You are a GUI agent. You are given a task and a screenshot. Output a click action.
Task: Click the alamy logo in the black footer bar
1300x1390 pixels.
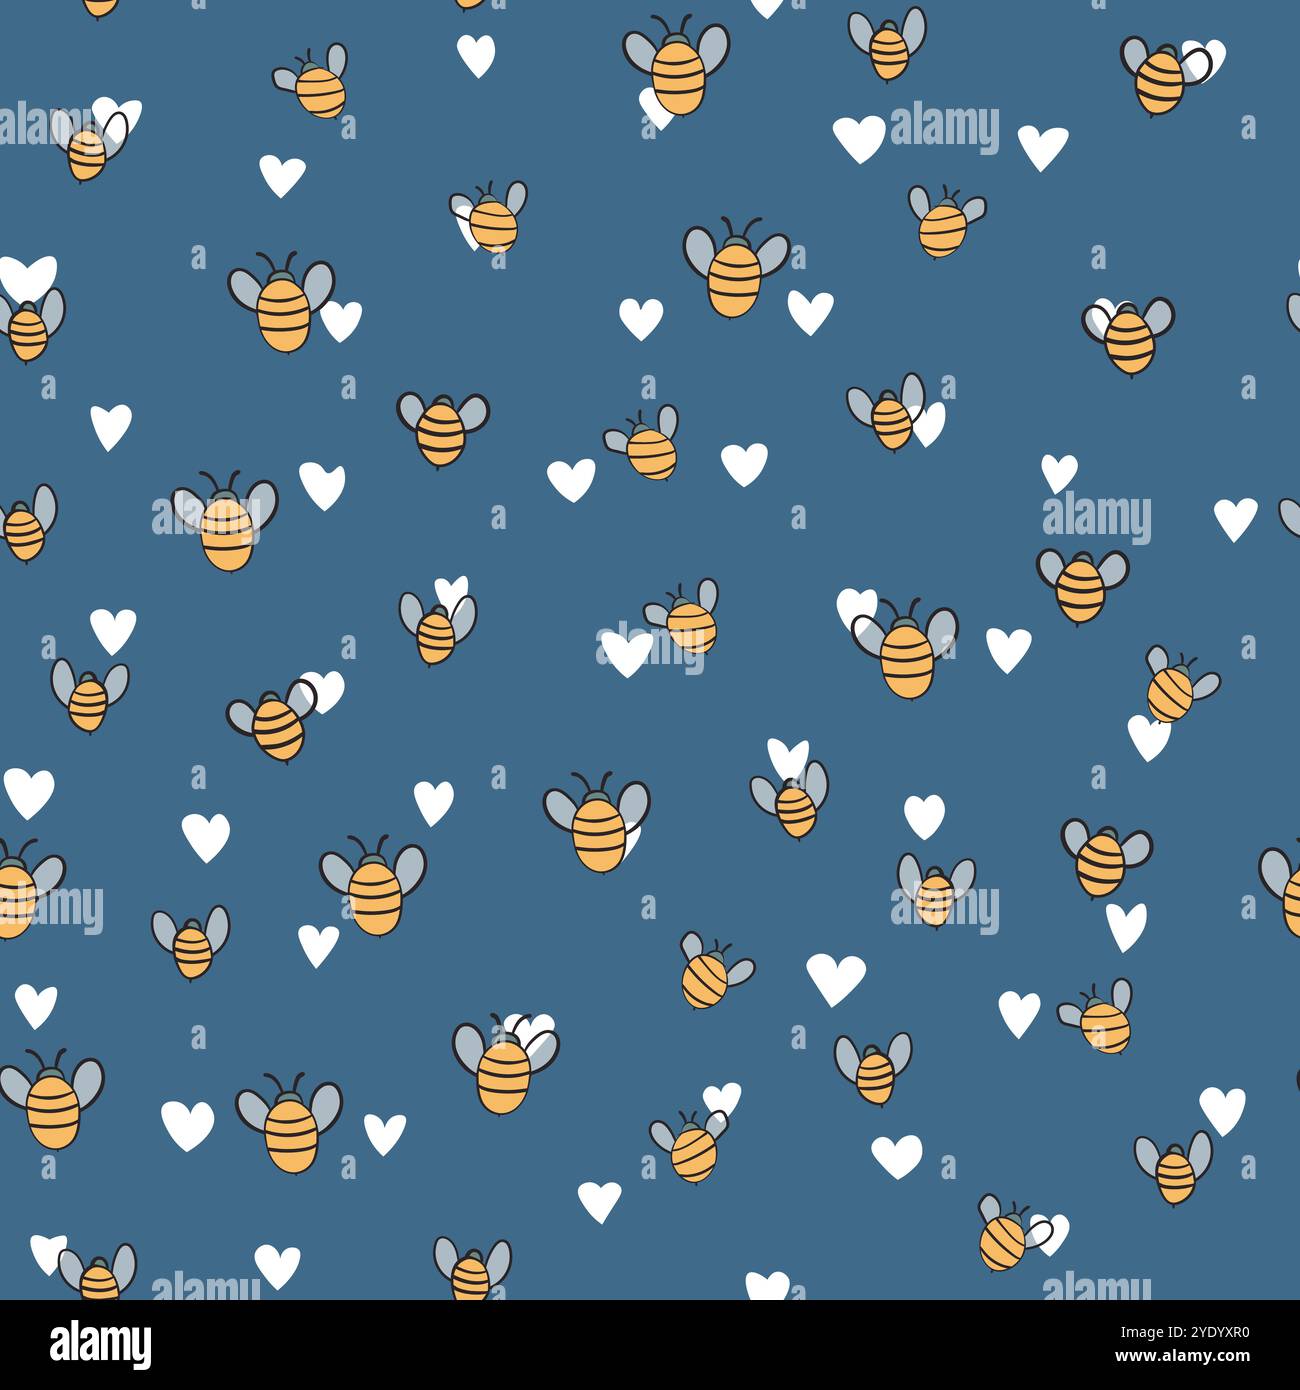pyautogui.click(x=100, y=1345)
